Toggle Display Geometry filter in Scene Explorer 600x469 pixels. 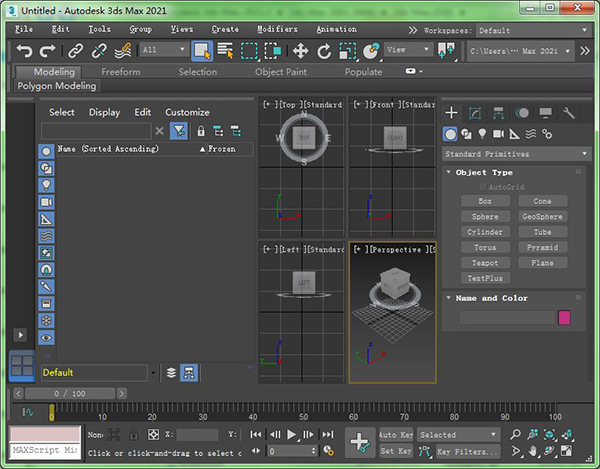pos(46,151)
